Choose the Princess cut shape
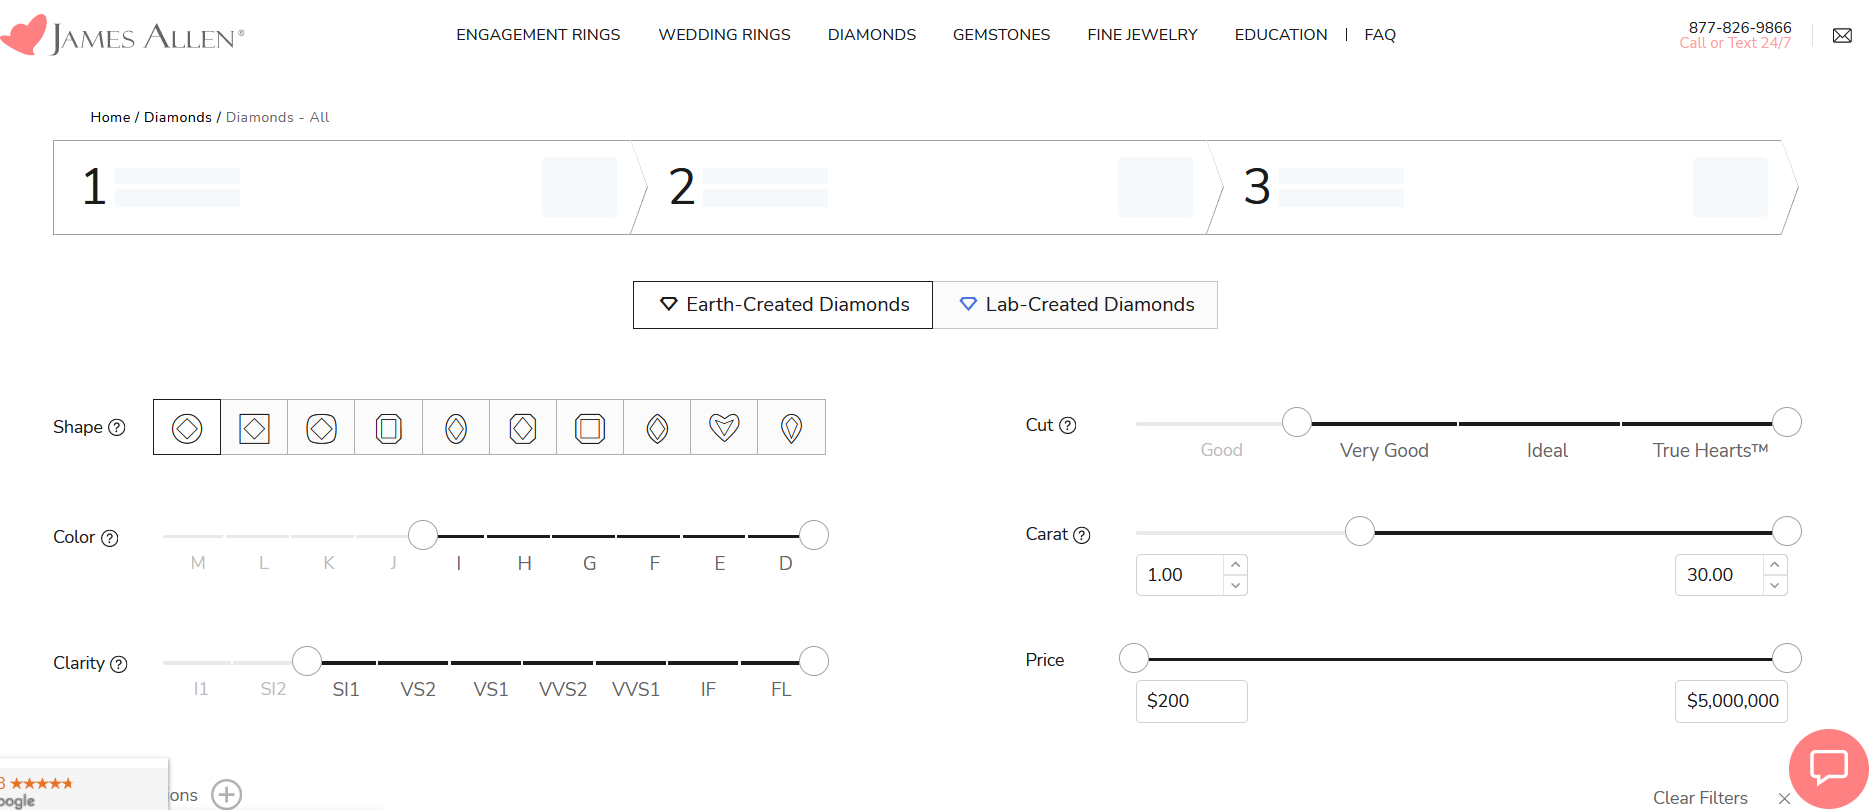The height and width of the screenshot is (810, 1873). coord(254,428)
